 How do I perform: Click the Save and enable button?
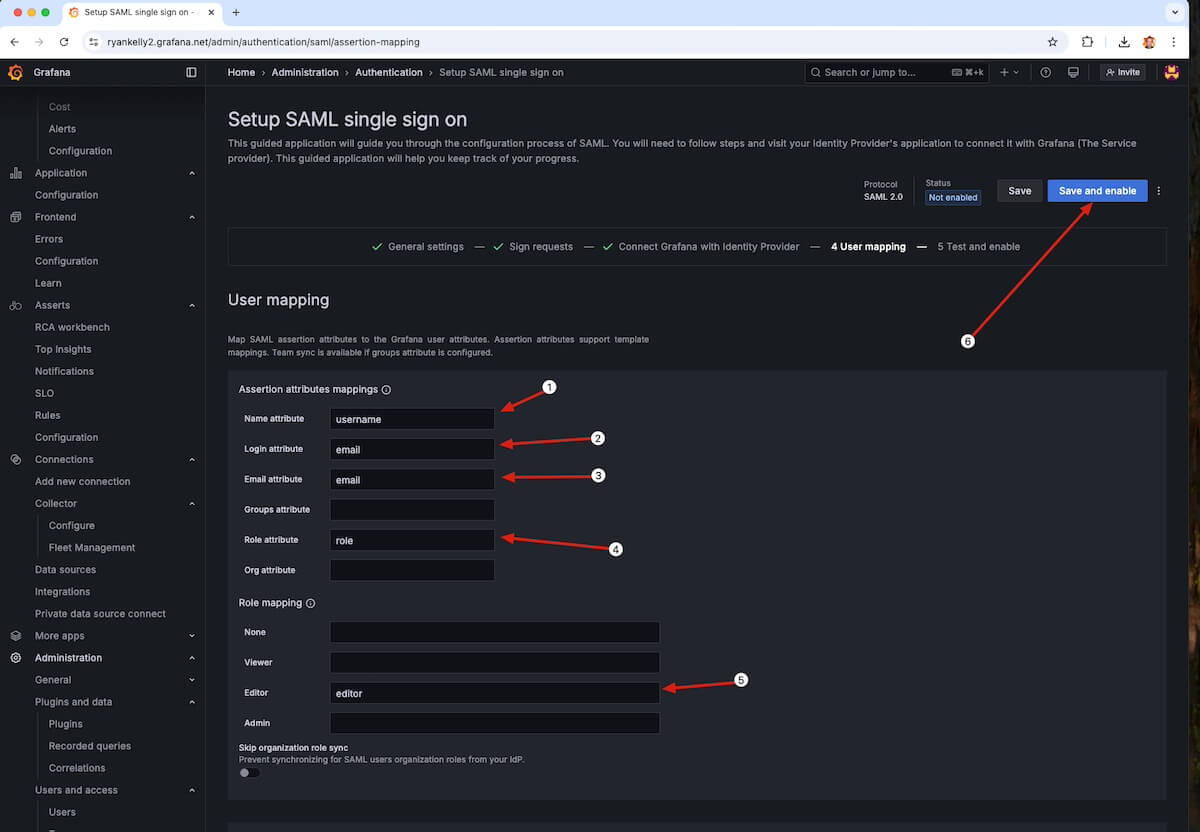tap(1097, 191)
